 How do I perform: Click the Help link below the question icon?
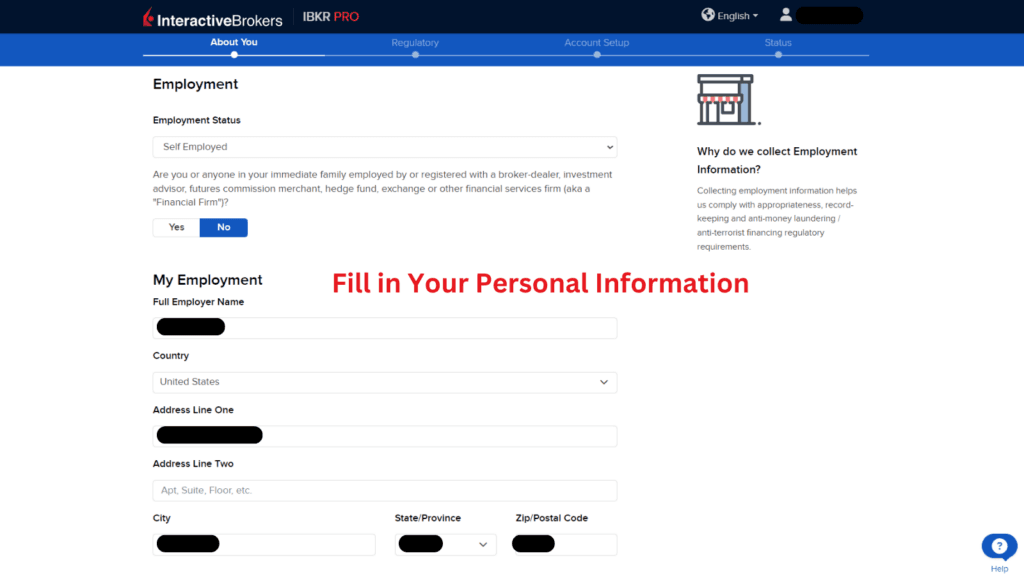click(x=999, y=567)
